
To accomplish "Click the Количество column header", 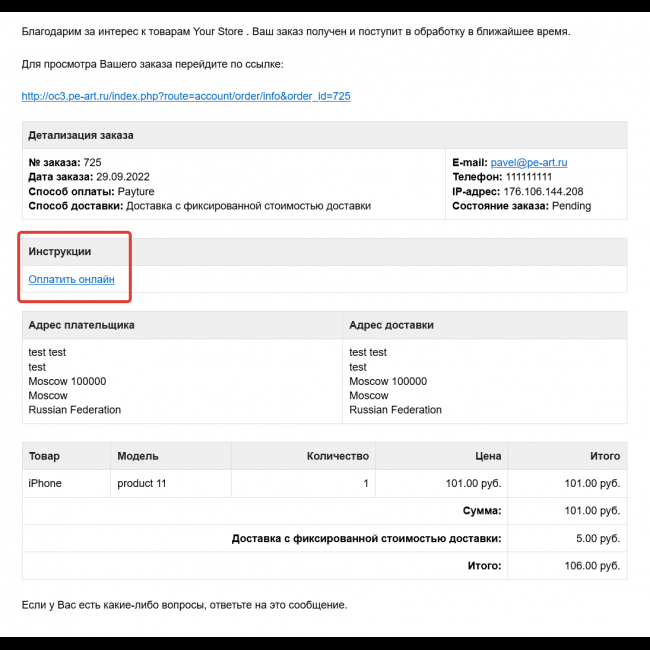I will click(337, 456).
